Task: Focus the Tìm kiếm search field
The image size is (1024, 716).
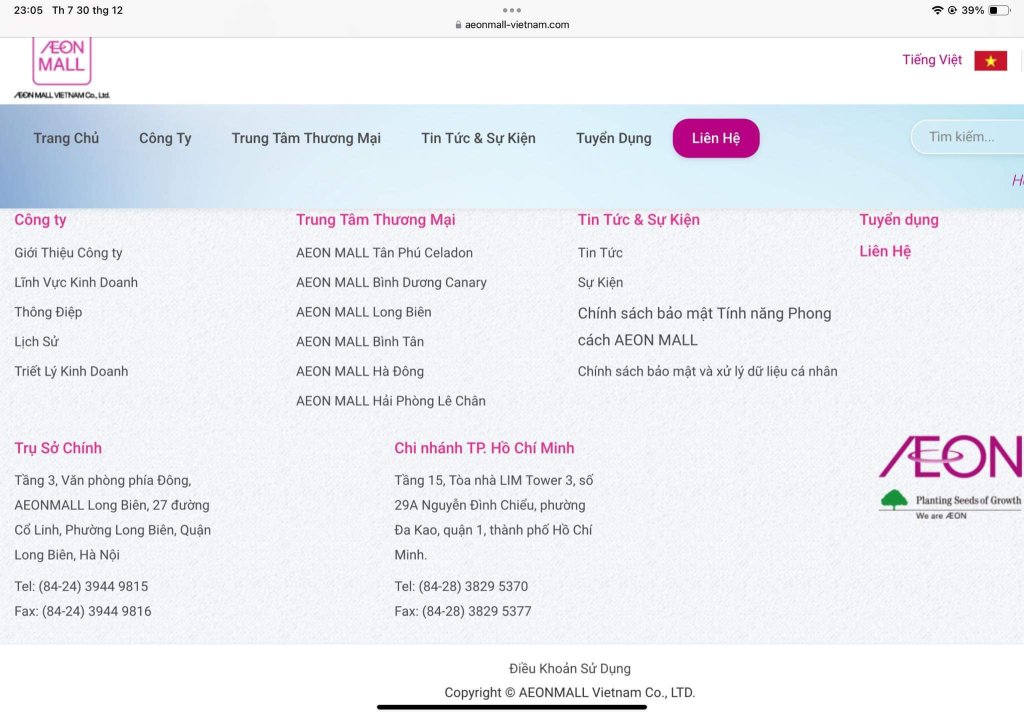Action: [x=968, y=137]
